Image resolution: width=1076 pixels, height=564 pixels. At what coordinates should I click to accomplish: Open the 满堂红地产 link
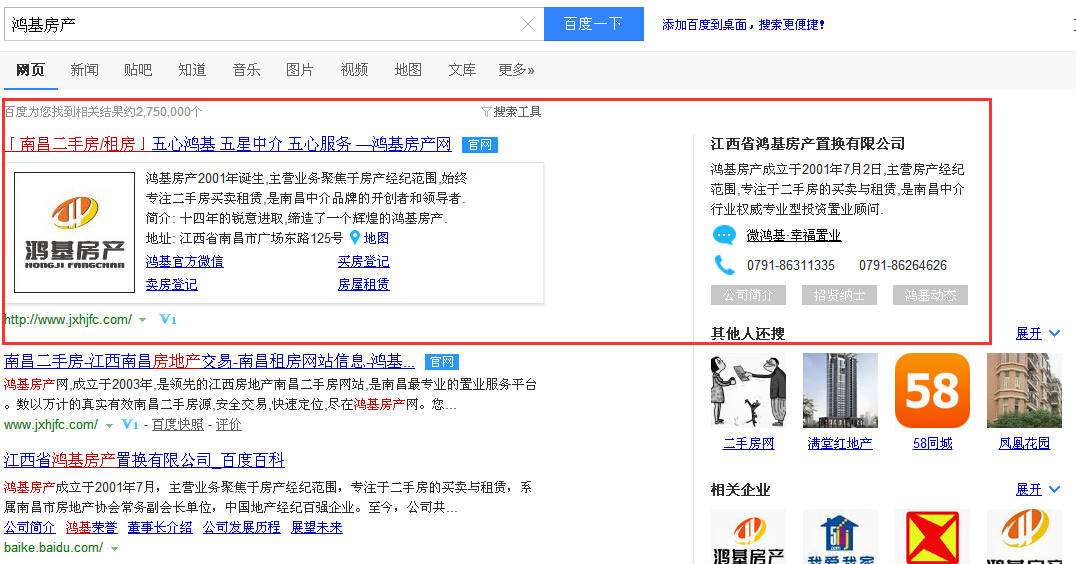[841, 444]
